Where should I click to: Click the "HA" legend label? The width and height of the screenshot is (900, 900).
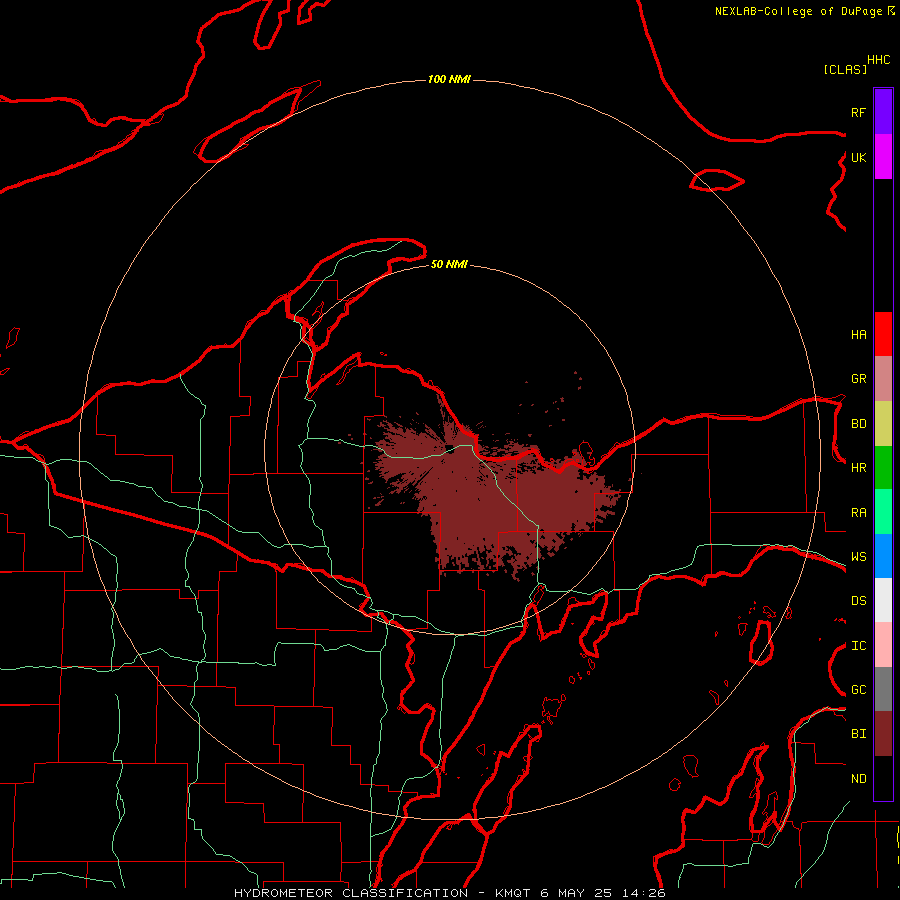pos(858,334)
